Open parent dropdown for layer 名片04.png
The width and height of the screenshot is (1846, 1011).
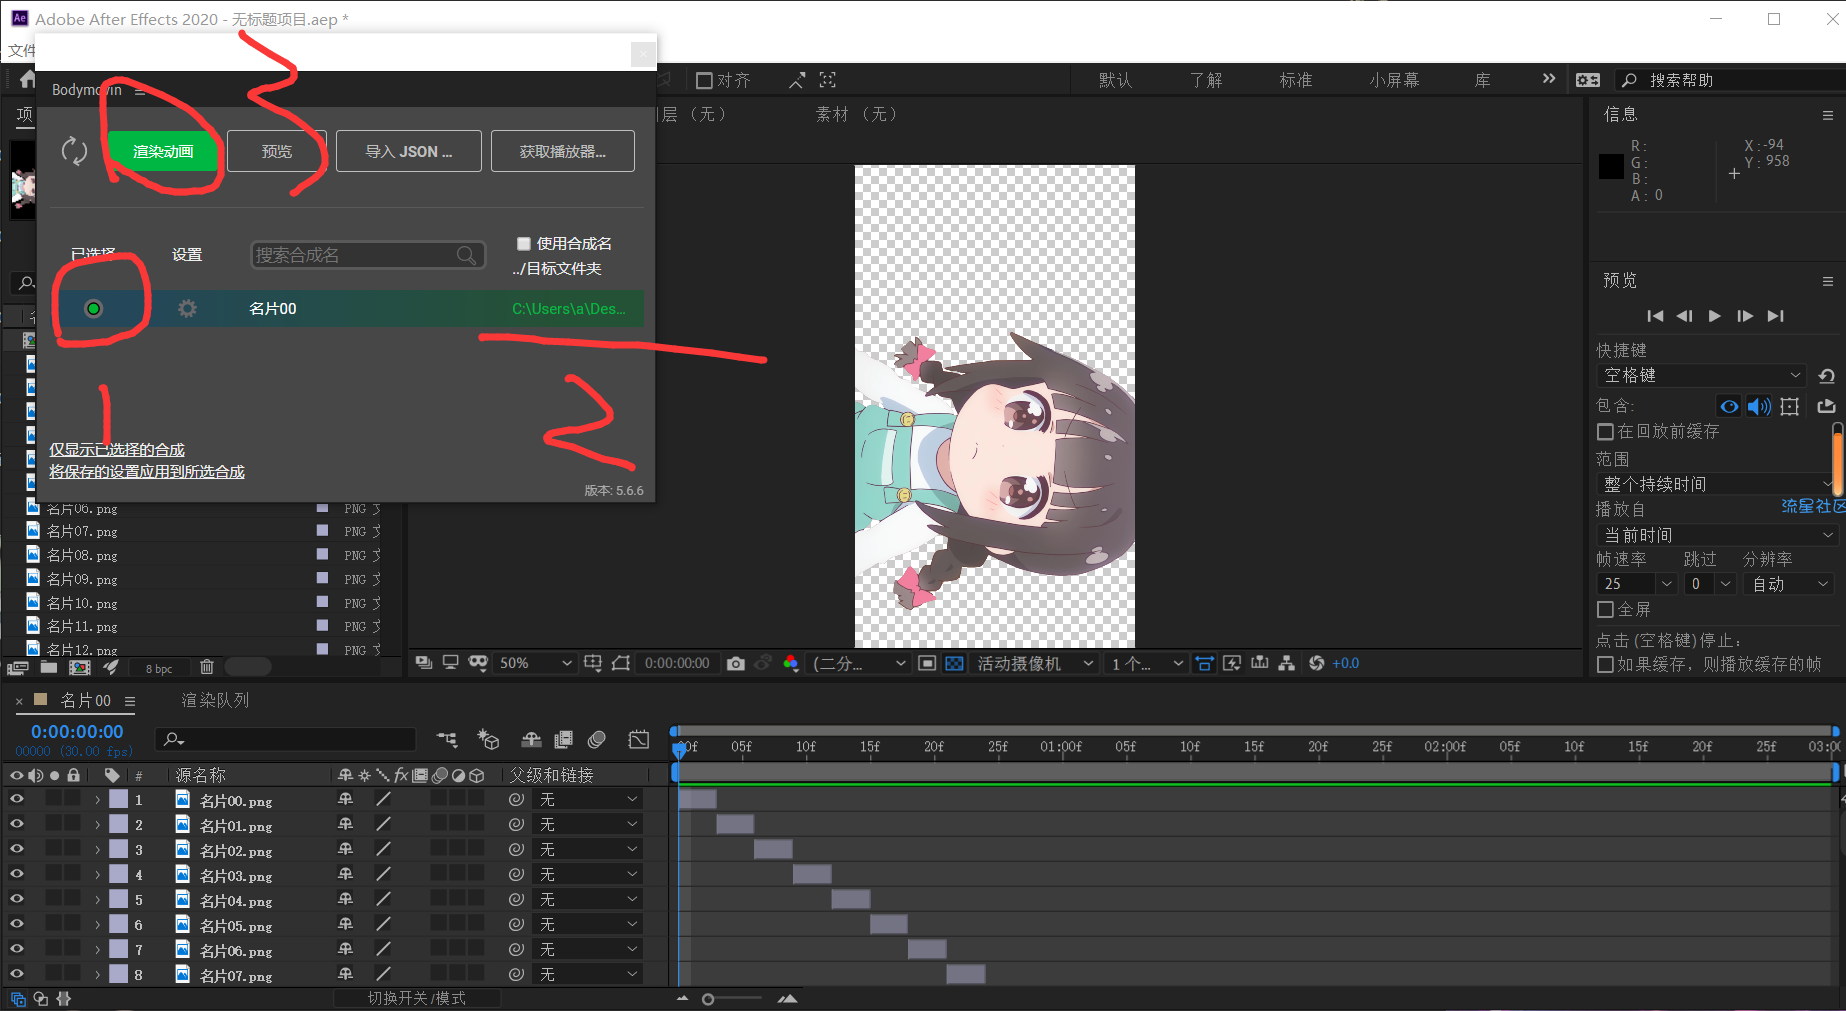(588, 899)
